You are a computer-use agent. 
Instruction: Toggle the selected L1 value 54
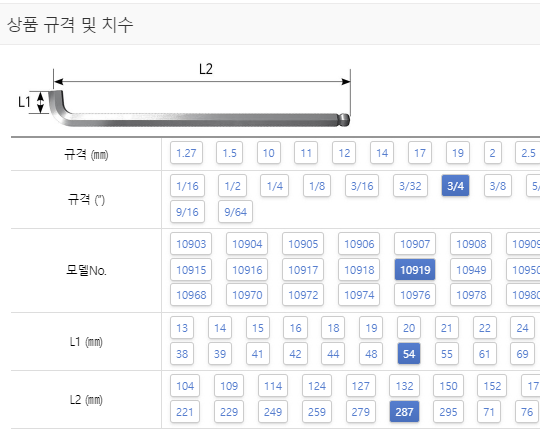pos(409,354)
